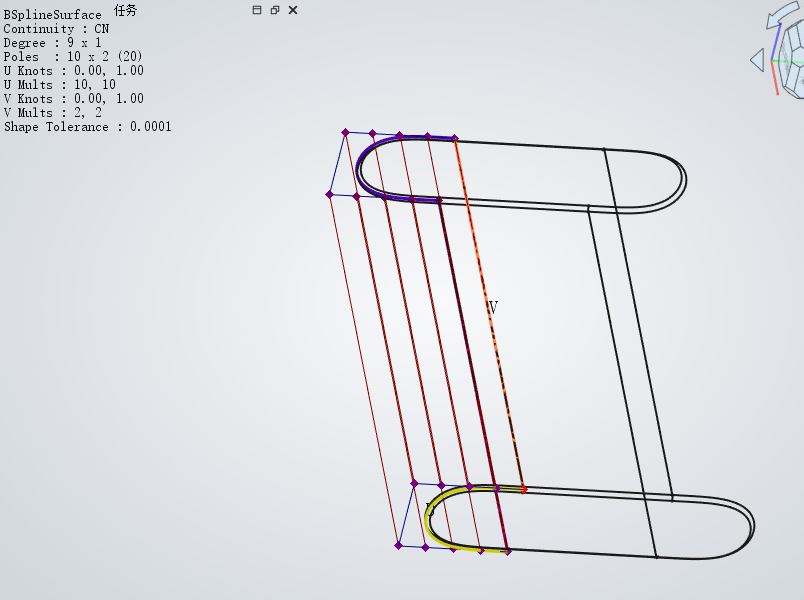Click the MDI subwindow restore icon

point(275,10)
